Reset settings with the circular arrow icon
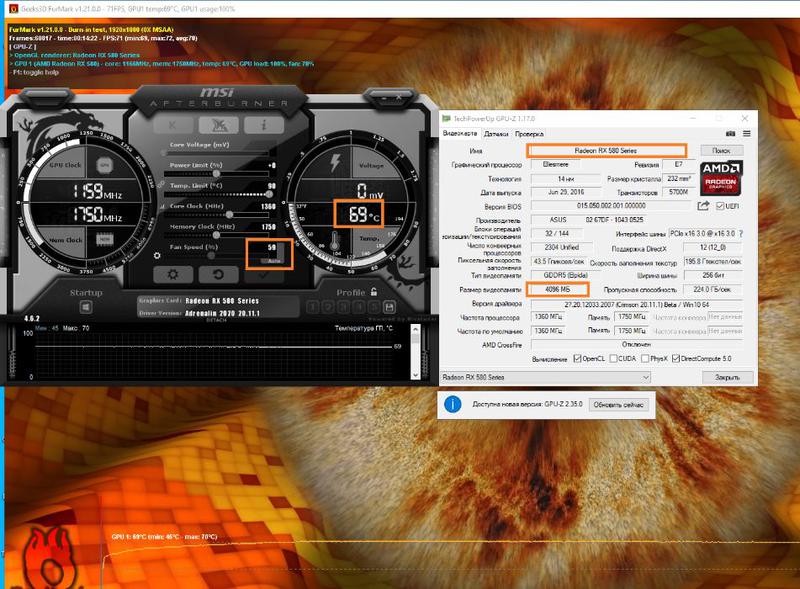The width and height of the screenshot is (800, 589). [x=217, y=274]
